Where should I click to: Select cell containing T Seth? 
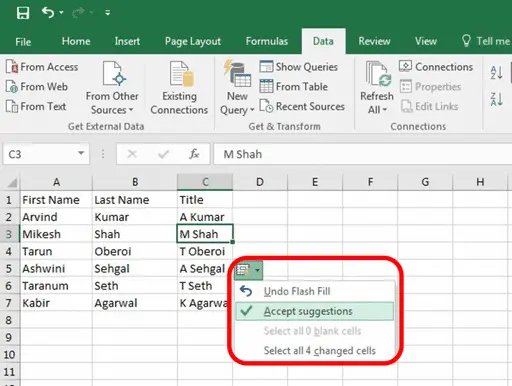(x=205, y=286)
